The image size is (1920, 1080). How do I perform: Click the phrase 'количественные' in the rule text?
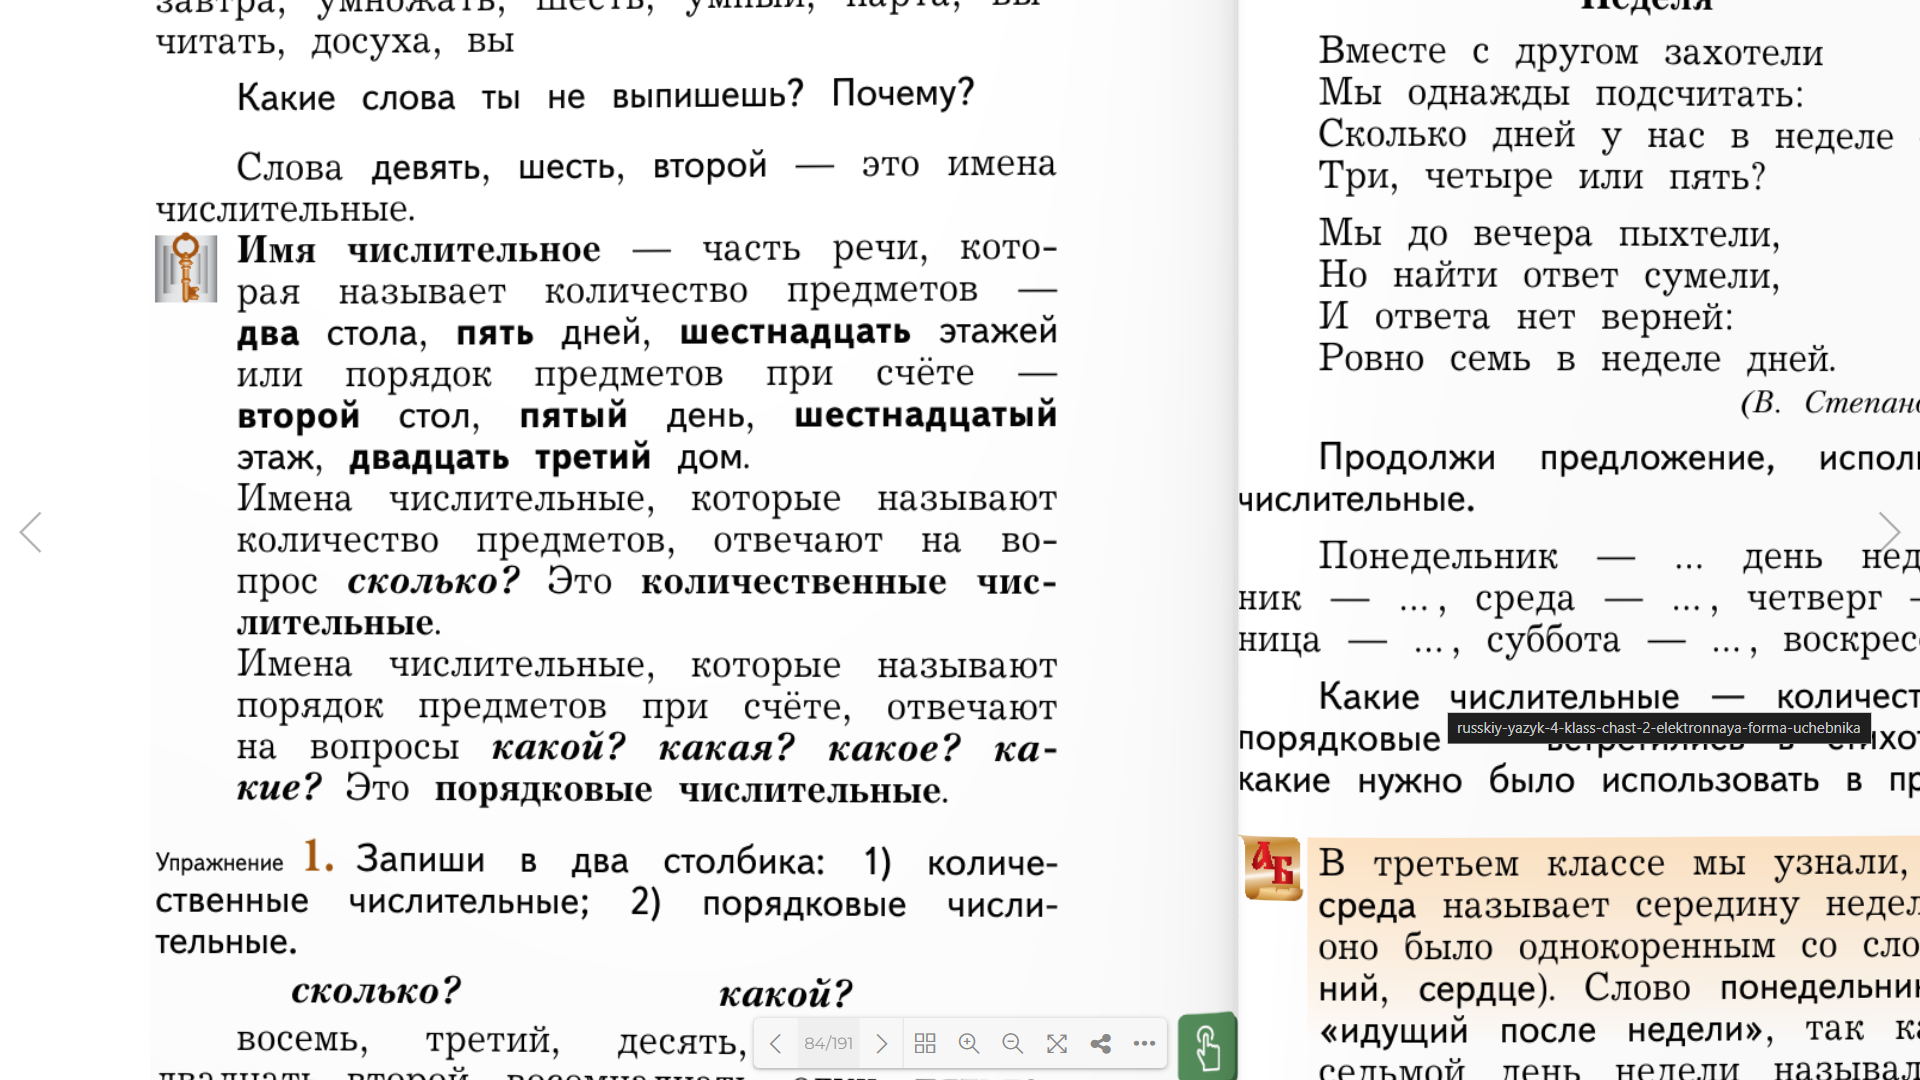(x=794, y=582)
